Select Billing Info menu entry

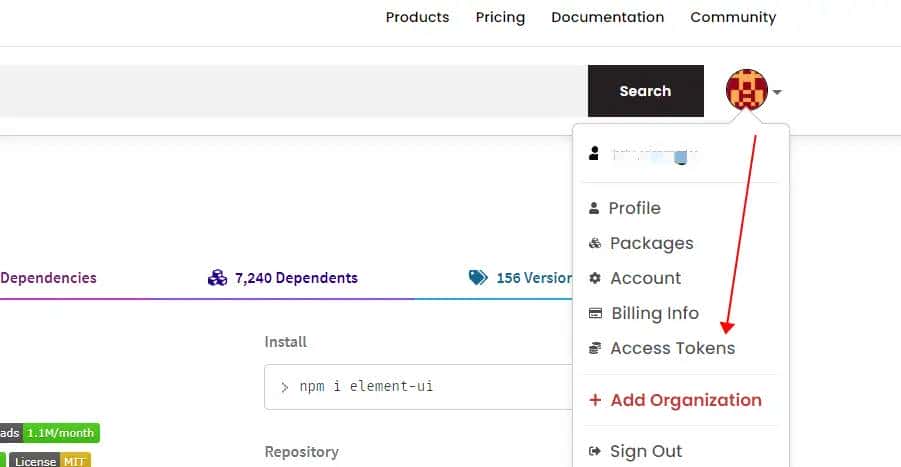point(654,313)
